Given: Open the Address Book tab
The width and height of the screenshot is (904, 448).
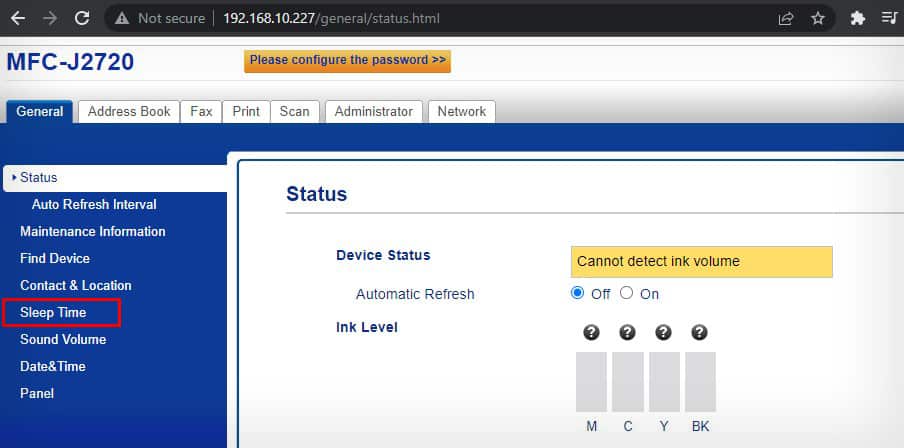Looking at the screenshot, I should tap(129, 112).
